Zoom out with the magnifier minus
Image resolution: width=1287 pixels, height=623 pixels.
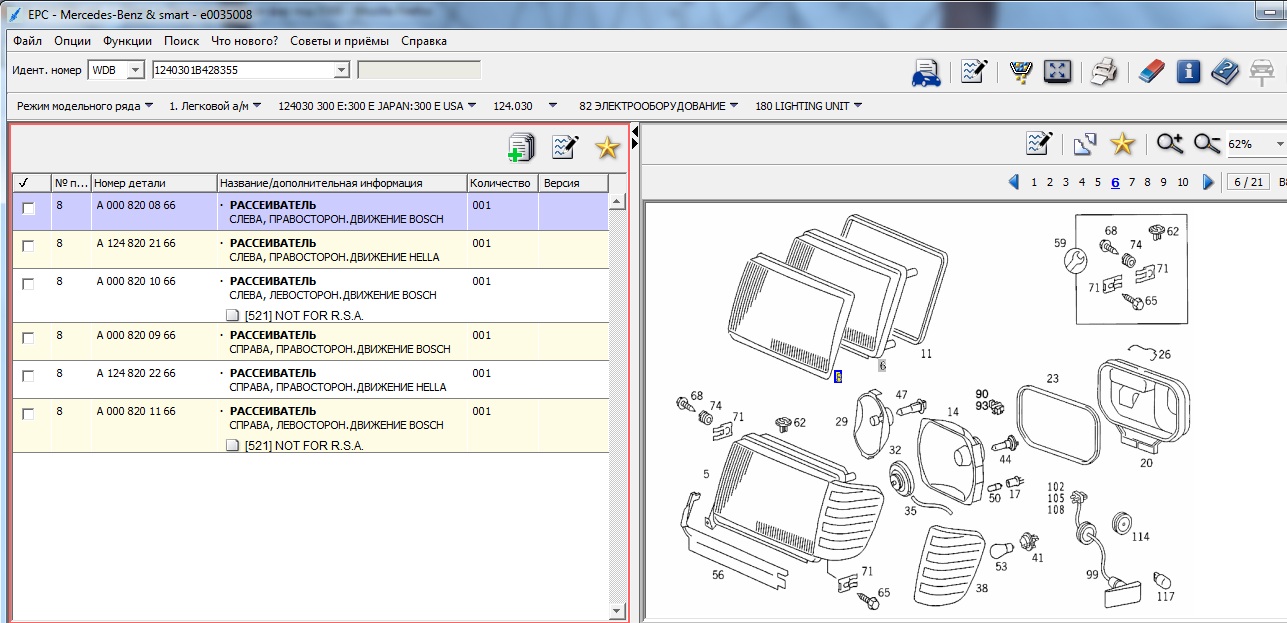pyautogui.click(x=1207, y=144)
